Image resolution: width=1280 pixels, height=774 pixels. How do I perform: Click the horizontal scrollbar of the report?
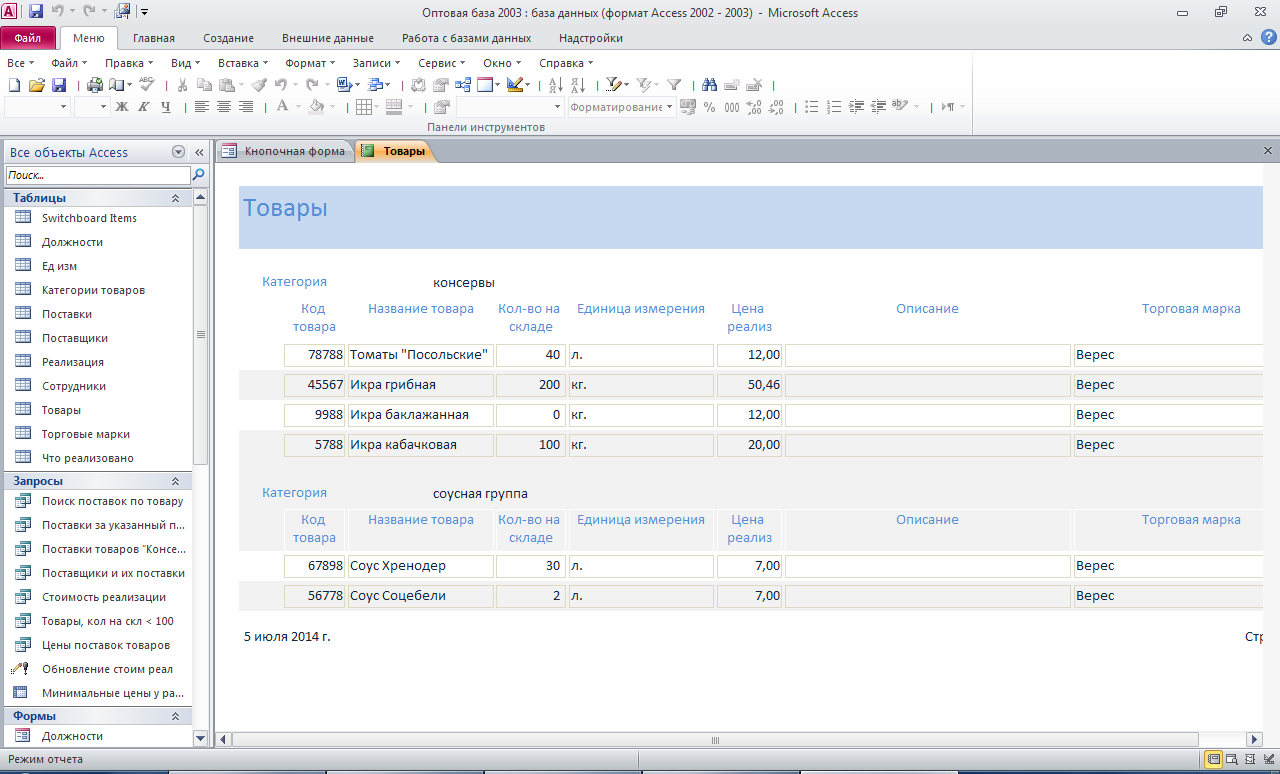(x=715, y=740)
